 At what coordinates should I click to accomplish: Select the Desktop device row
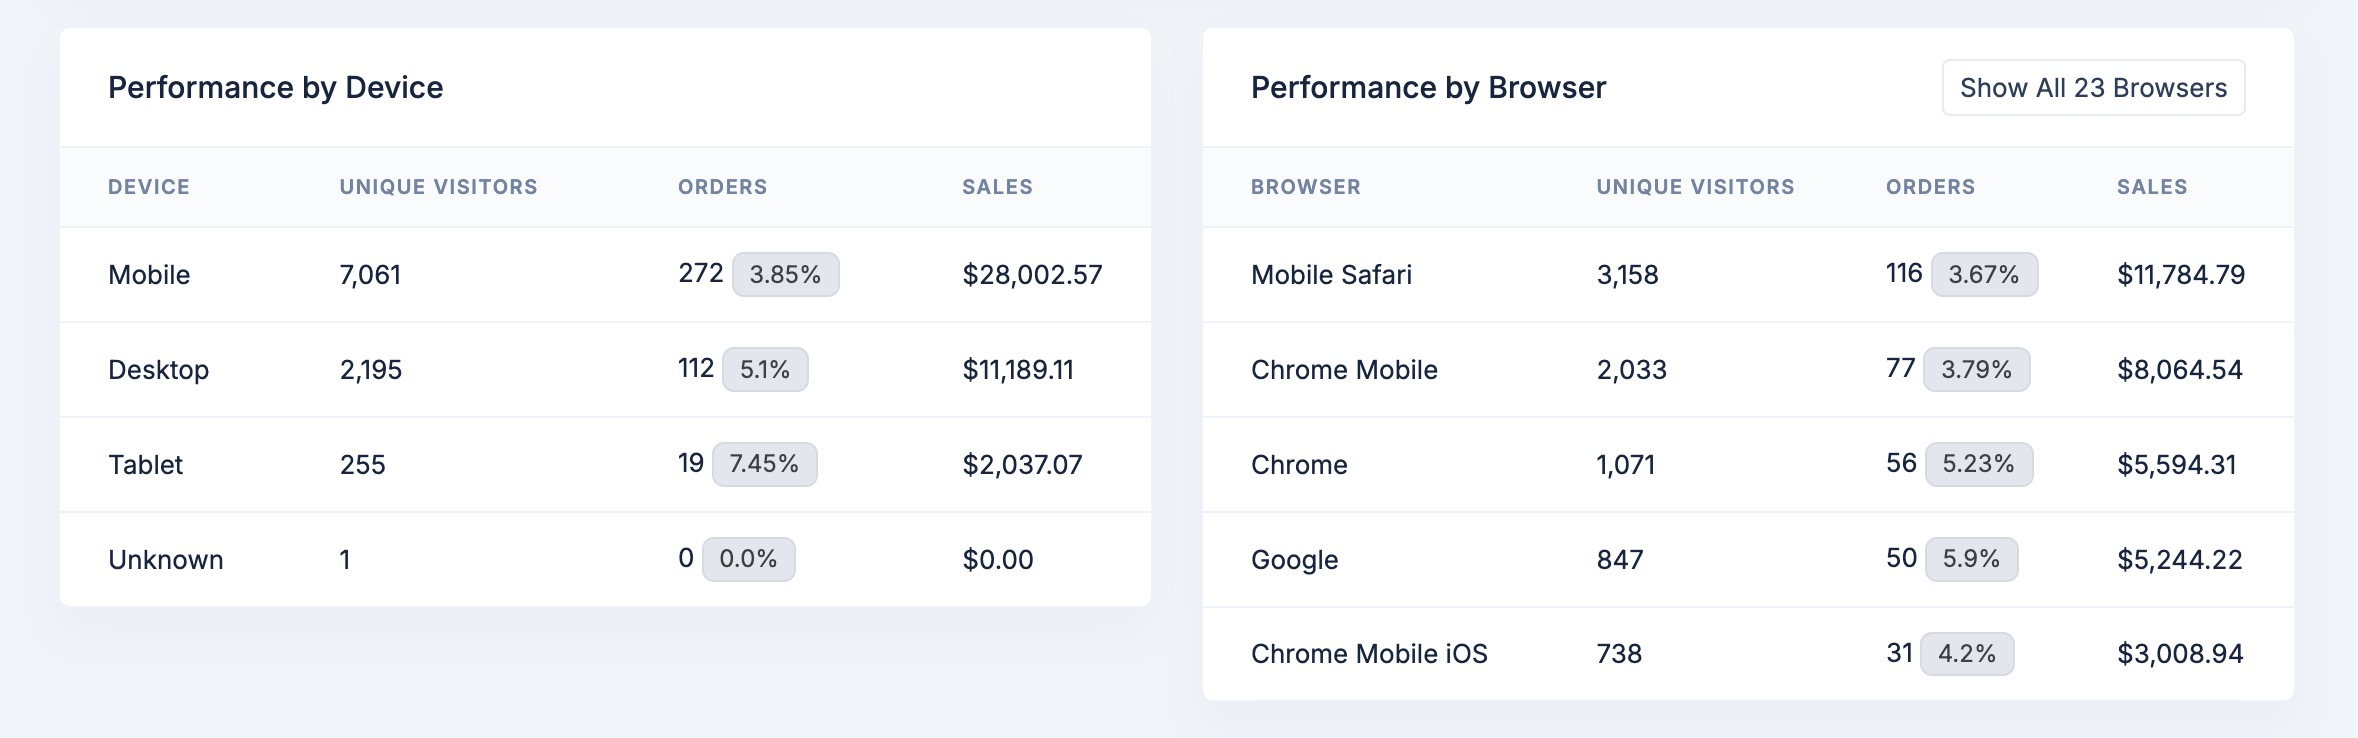(x=605, y=370)
